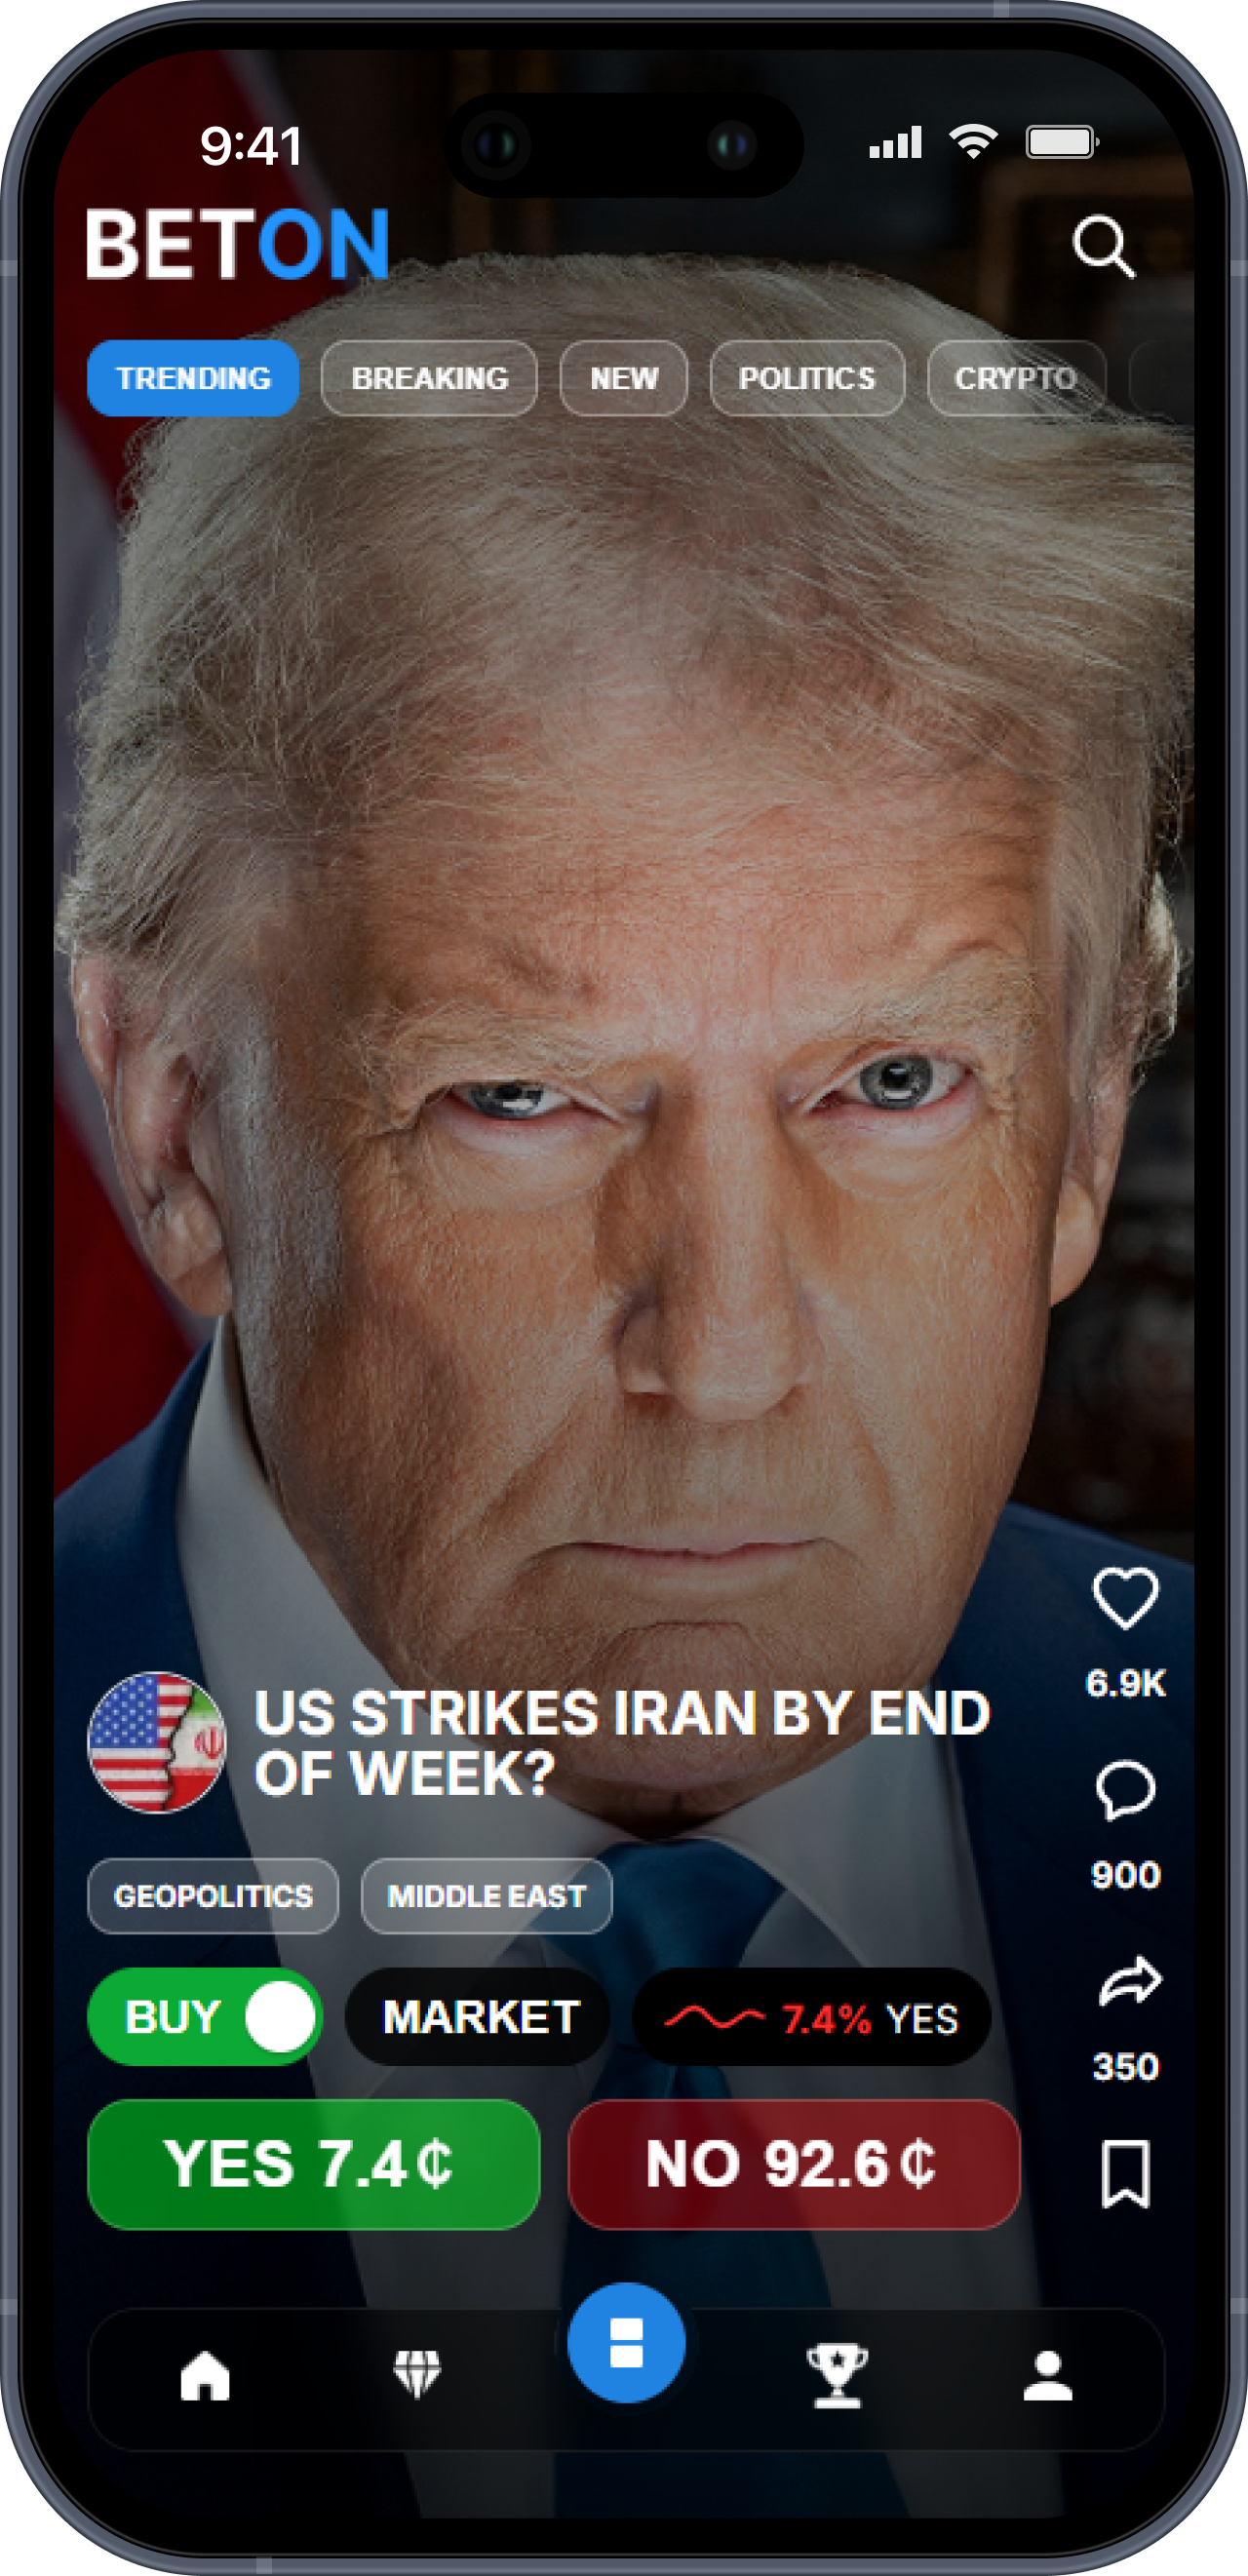Open the search magnifier icon
Image resolution: width=1248 pixels, height=2576 pixels.
[1104, 245]
